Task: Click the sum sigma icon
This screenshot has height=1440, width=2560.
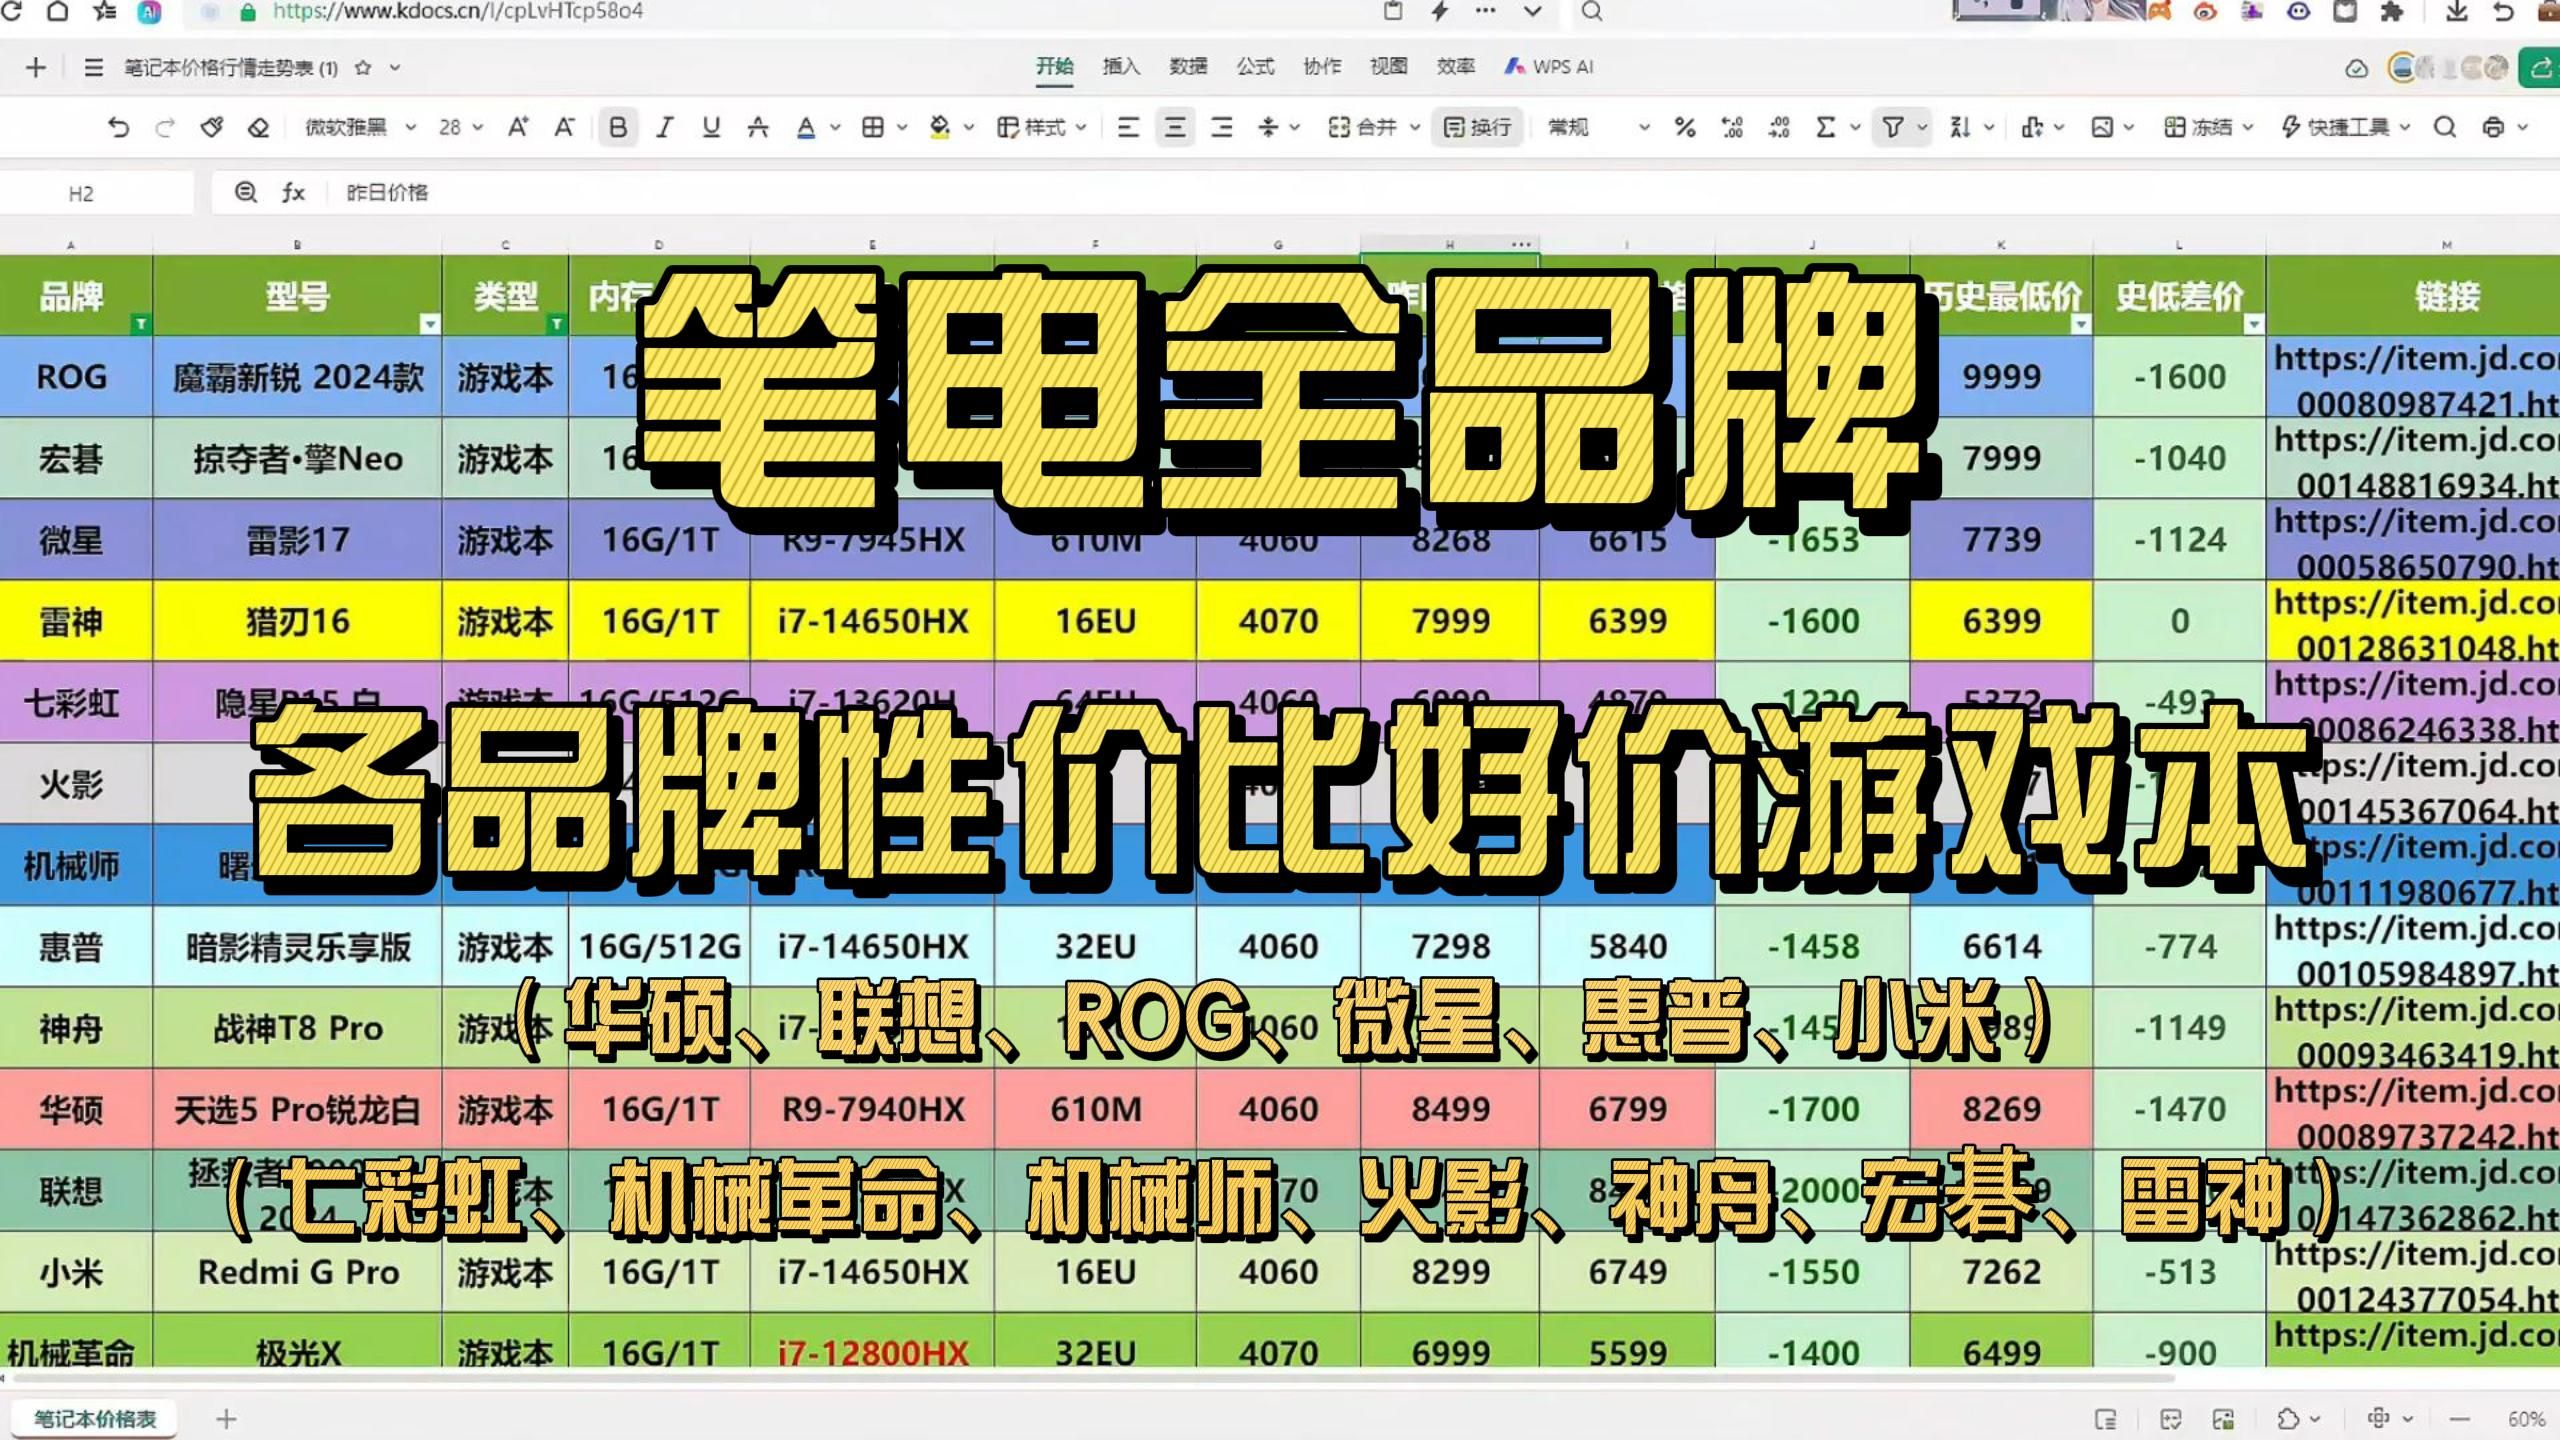Action: [x=1826, y=127]
